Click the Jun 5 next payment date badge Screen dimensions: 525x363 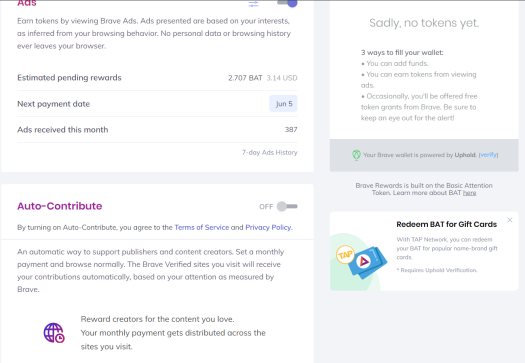283,104
